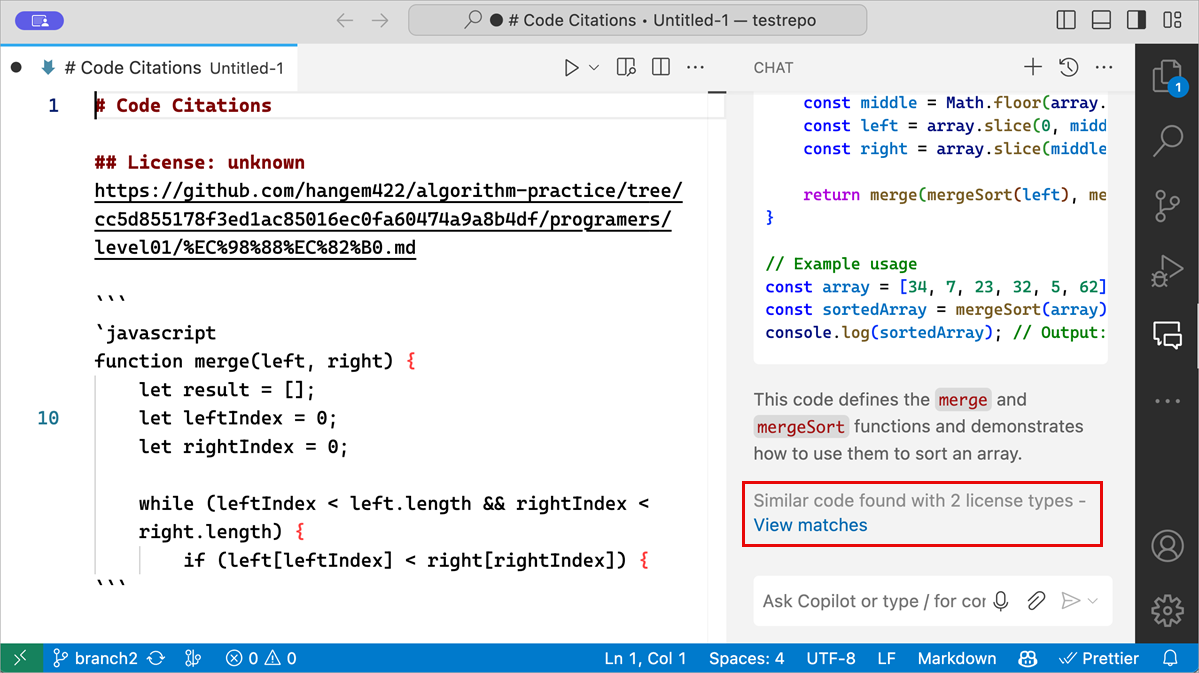The width and height of the screenshot is (1199, 673).
Task: Start voice input with the microphone icon
Action: coord(1001,601)
